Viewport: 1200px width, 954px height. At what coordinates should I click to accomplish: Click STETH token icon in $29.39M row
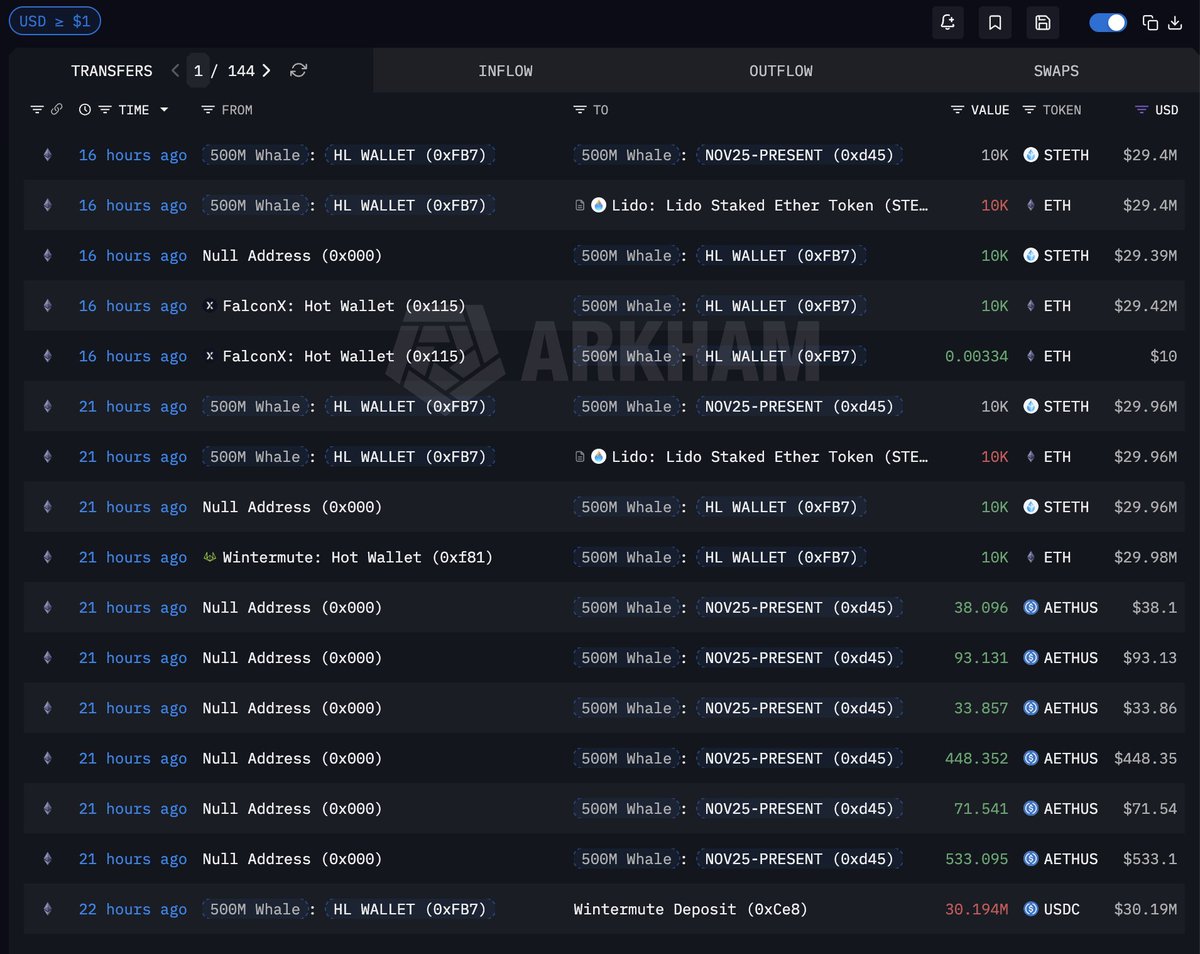(x=1031, y=256)
